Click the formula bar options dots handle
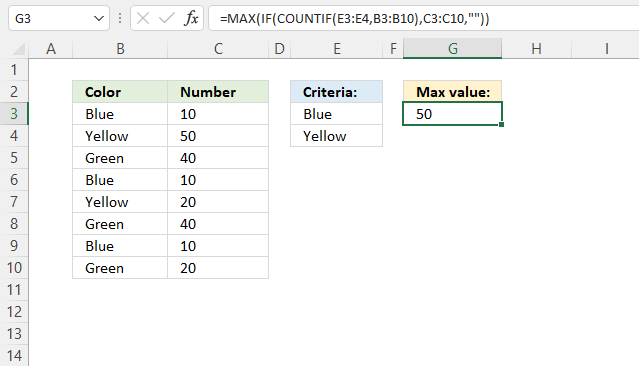639x366 pixels. (x=120, y=18)
